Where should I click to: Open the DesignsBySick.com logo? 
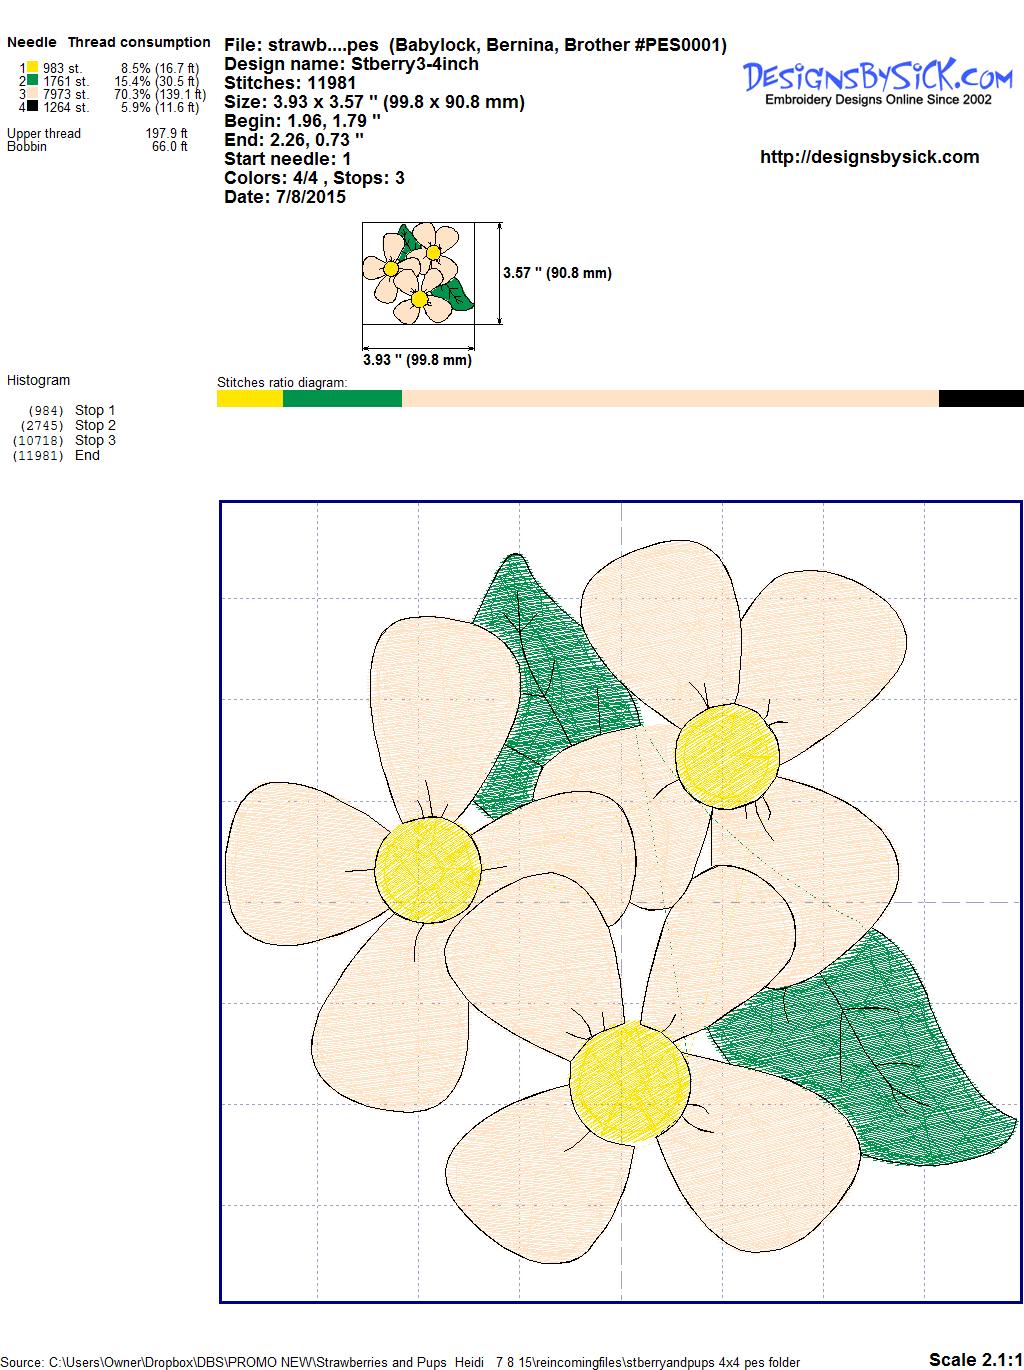pos(878,80)
